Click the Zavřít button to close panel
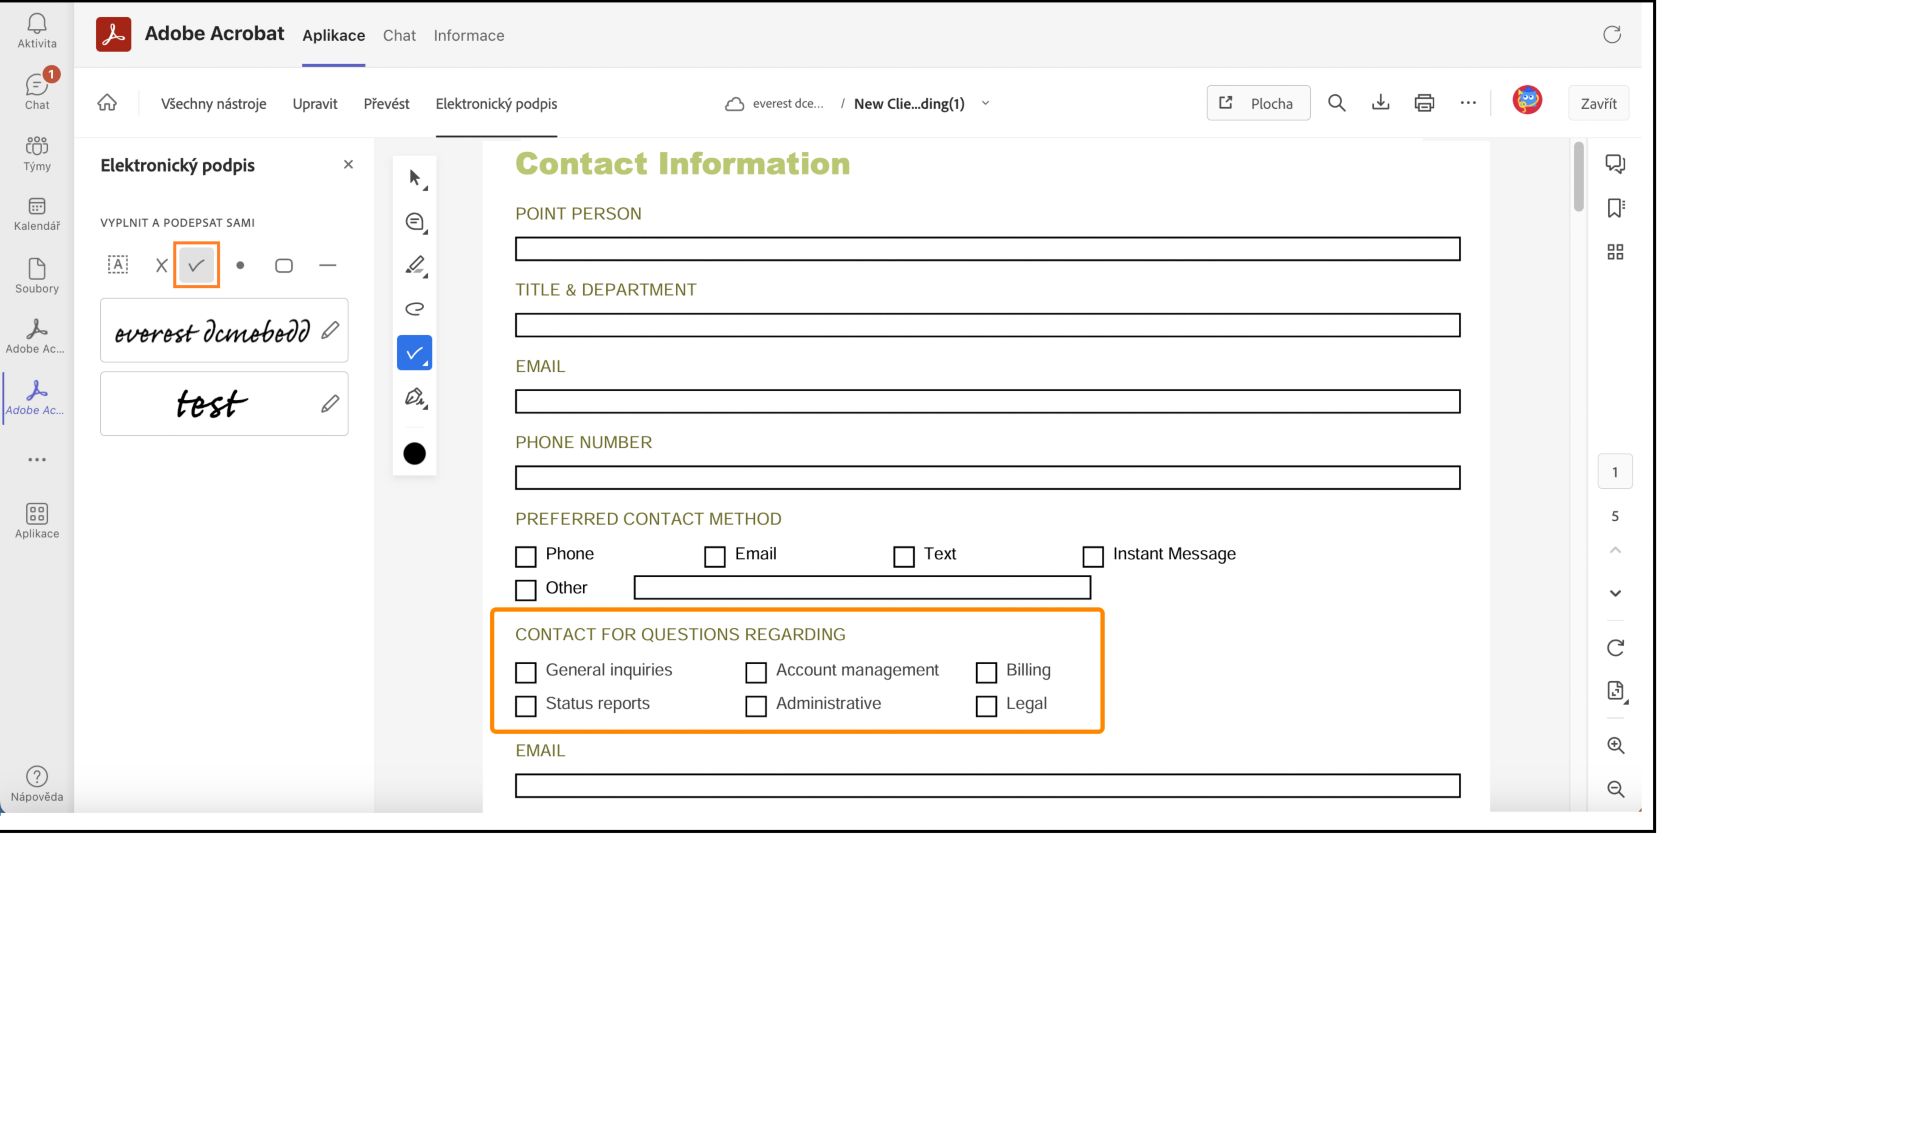The image size is (1920, 1146). 1598,102
